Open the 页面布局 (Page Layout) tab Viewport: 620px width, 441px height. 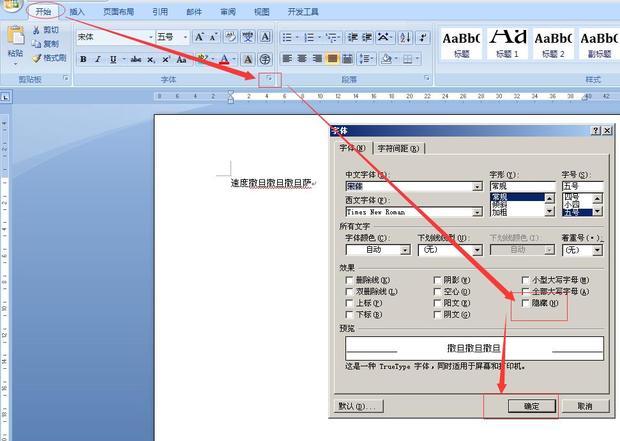point(118,12)
